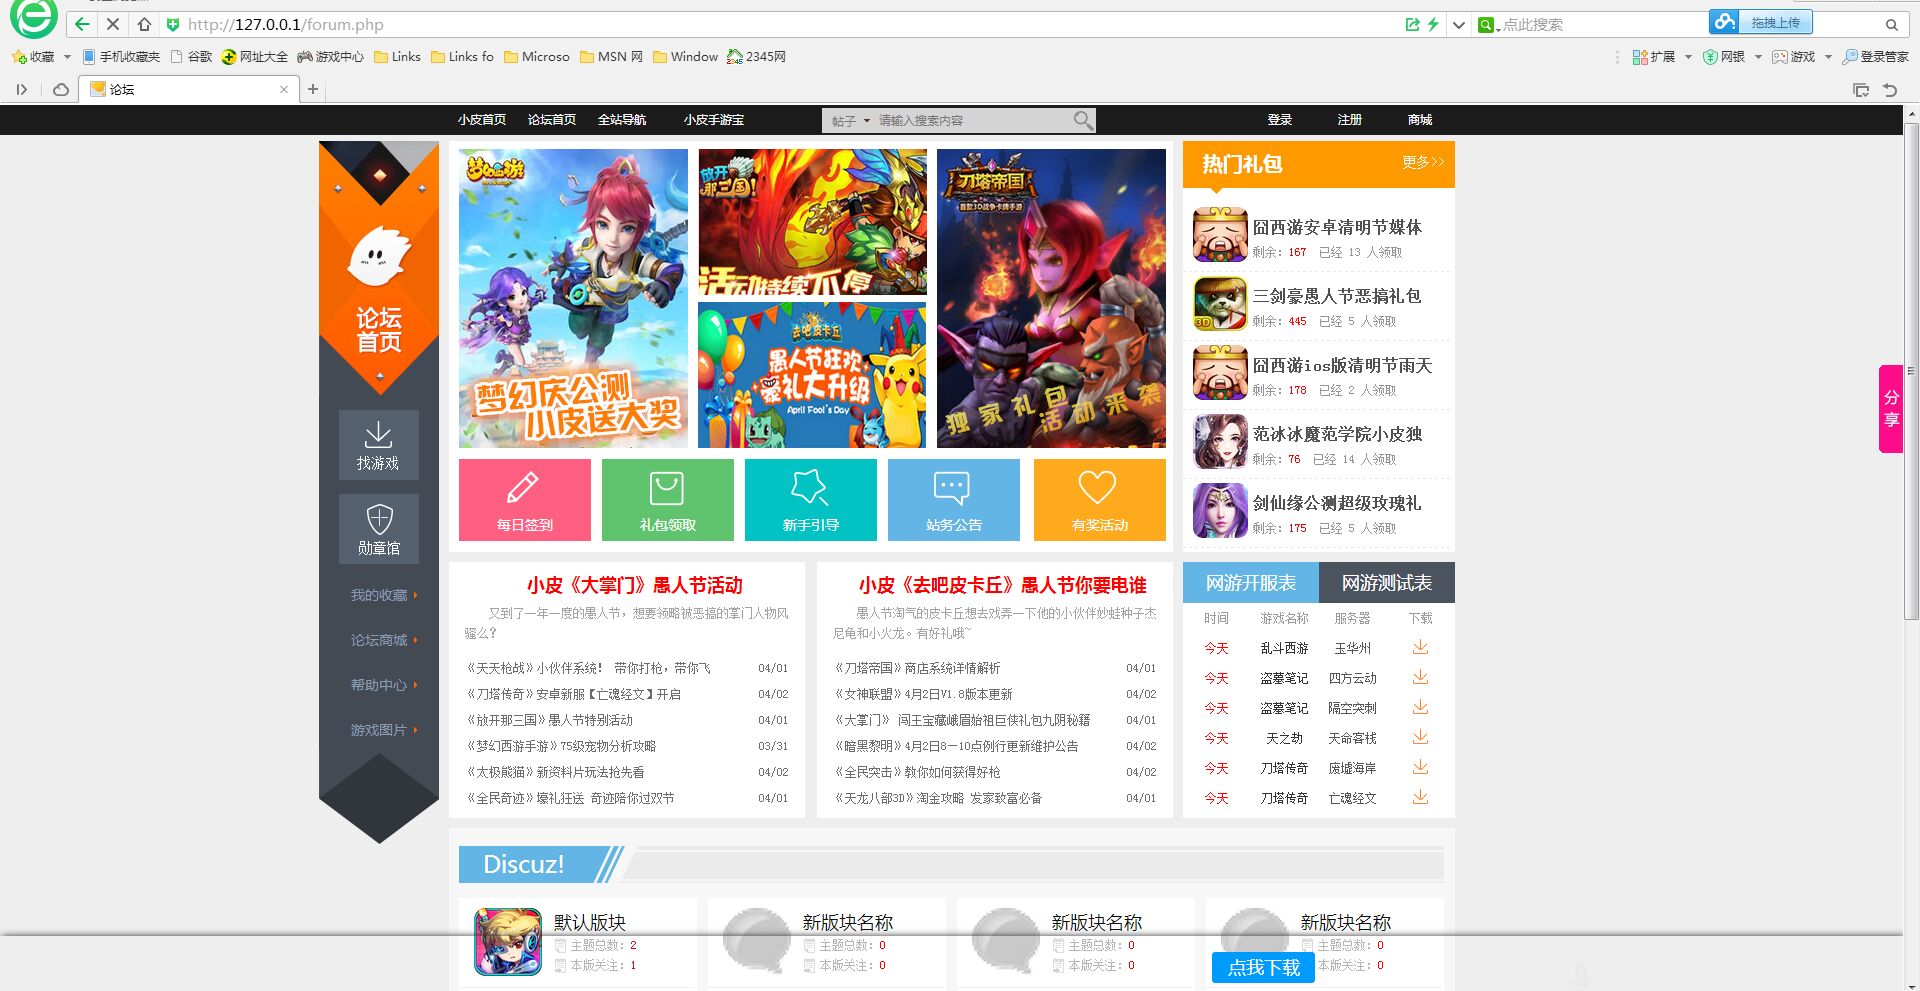Click the 分享 share side button
The height and width of the screenshot is (991, 1920).
point(1891,409)
